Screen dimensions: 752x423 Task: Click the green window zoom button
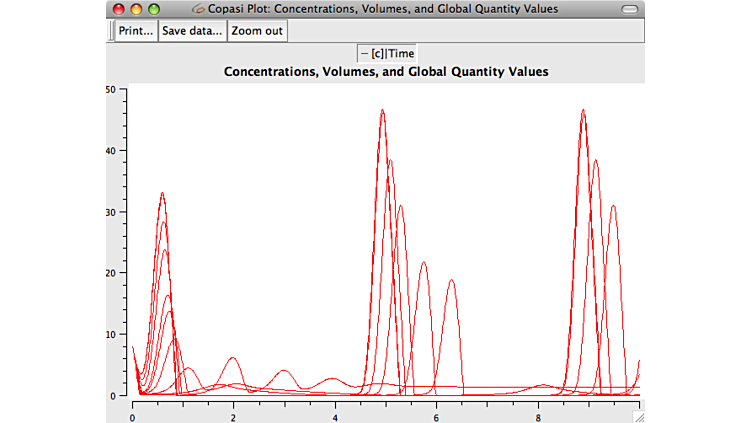153,9
